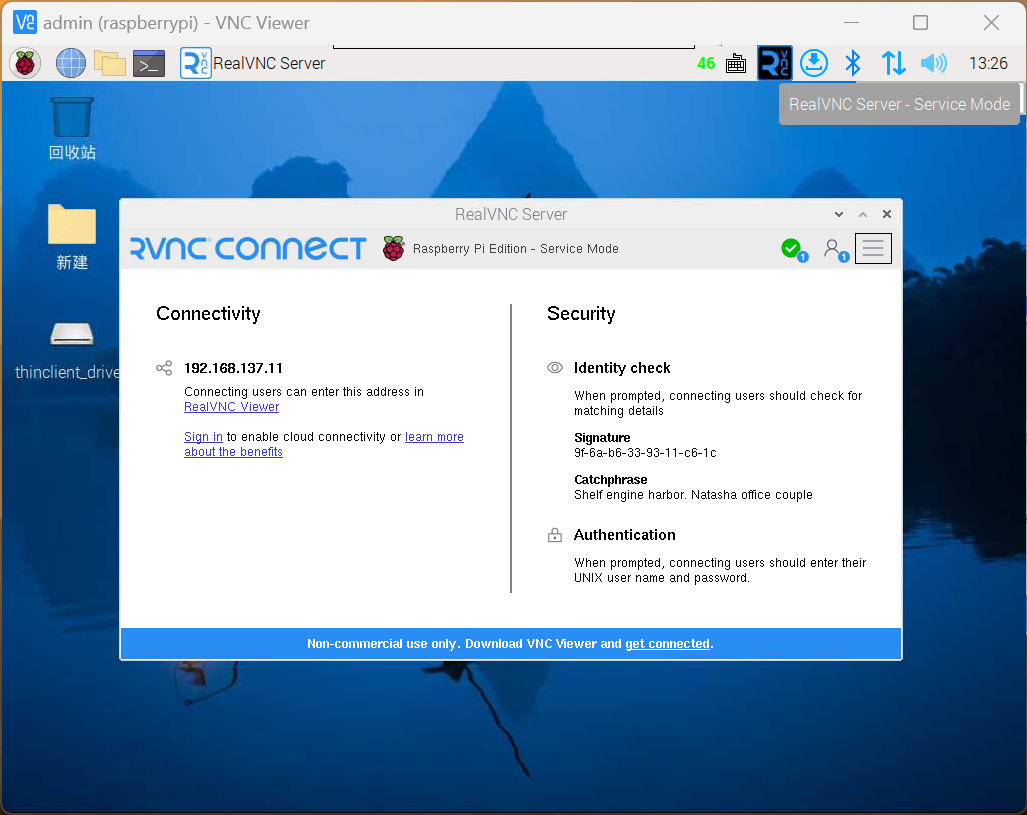Click the Catchphrase label
The height and width of the screenshot is (815, 1027).
610,480
